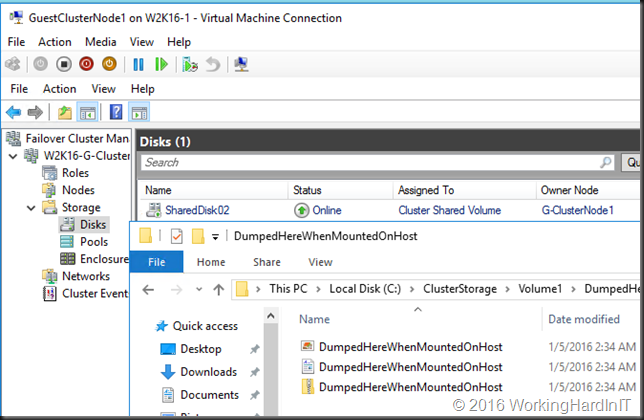Open Failover Cluster Manager's File menu
The image size is (644, 420).
(x=19, y=89)
